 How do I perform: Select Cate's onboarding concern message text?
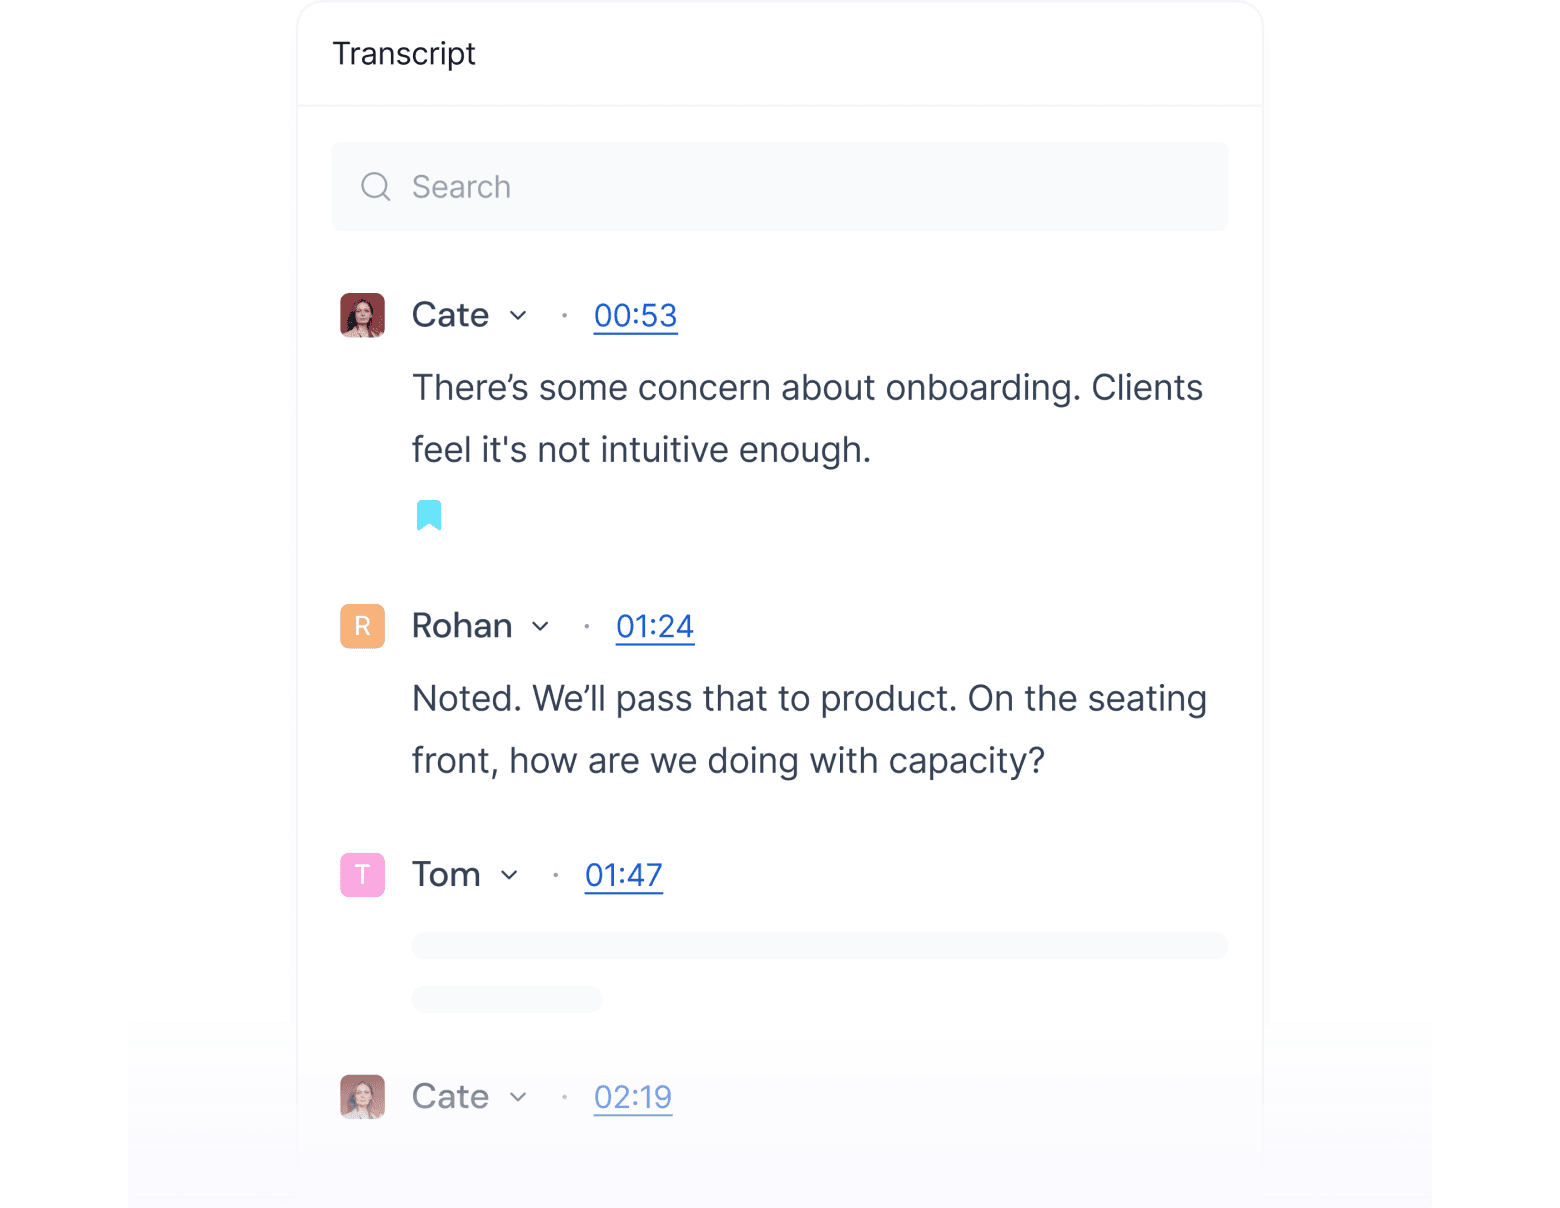(807, 419)
